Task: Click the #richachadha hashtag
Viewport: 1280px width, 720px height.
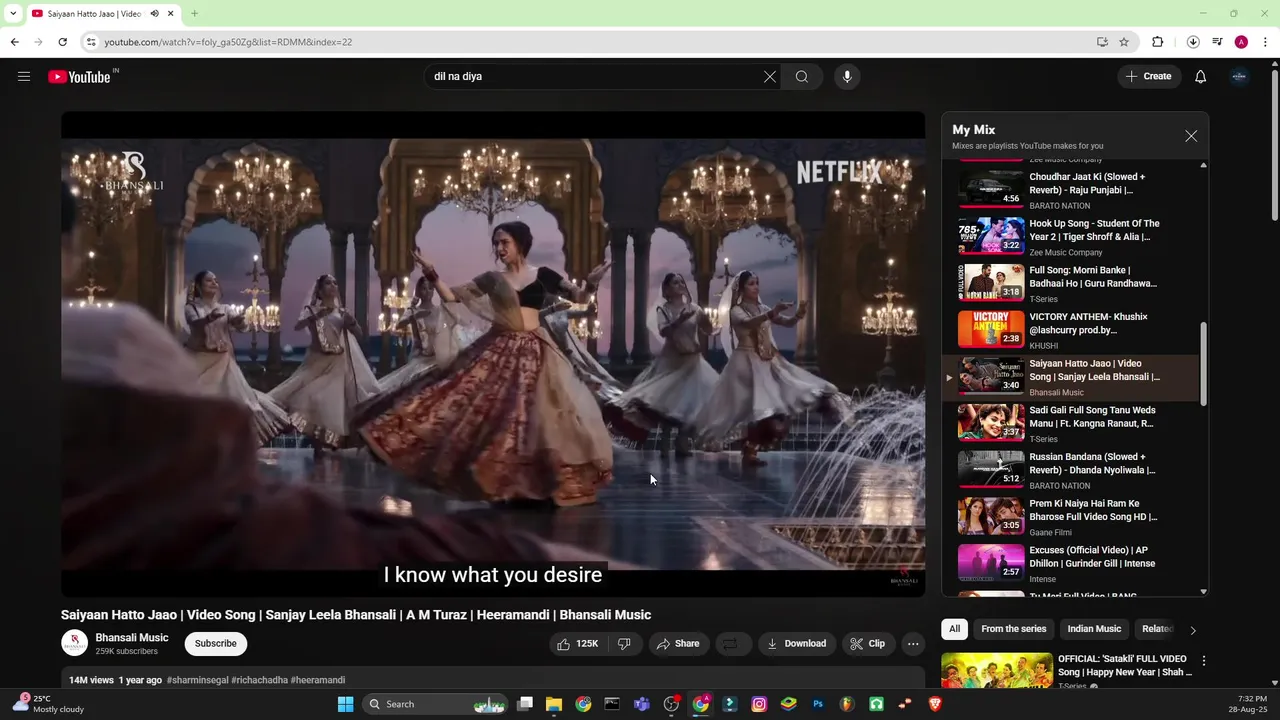Action: coord(259,680)
